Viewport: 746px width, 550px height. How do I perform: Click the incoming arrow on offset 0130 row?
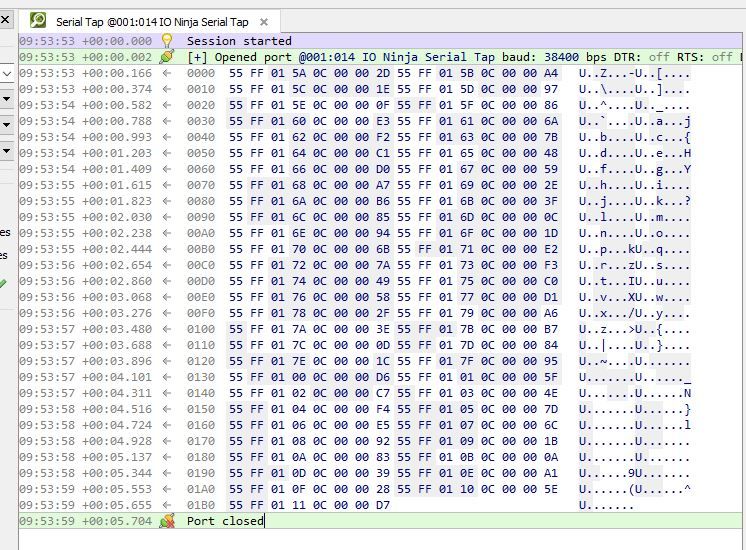pyautogui.click(x=167, y=377)
